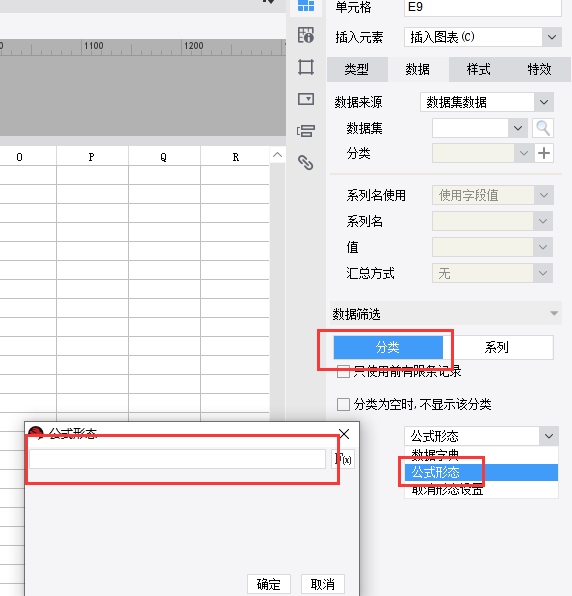572x596 pixels.
Task: Select column header Q
Action: (x=164, y=157)
